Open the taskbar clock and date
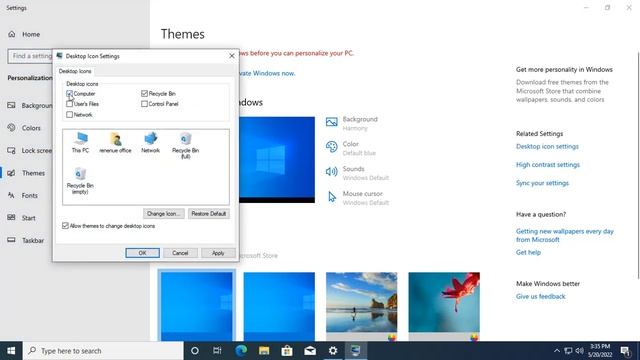640x360 pixels. click(x=601, y=351)
